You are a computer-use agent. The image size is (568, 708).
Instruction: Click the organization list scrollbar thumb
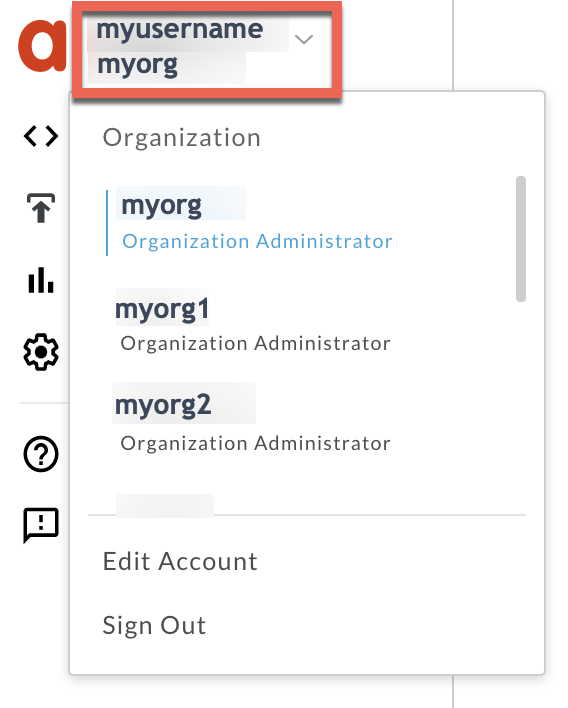[521, 238]
